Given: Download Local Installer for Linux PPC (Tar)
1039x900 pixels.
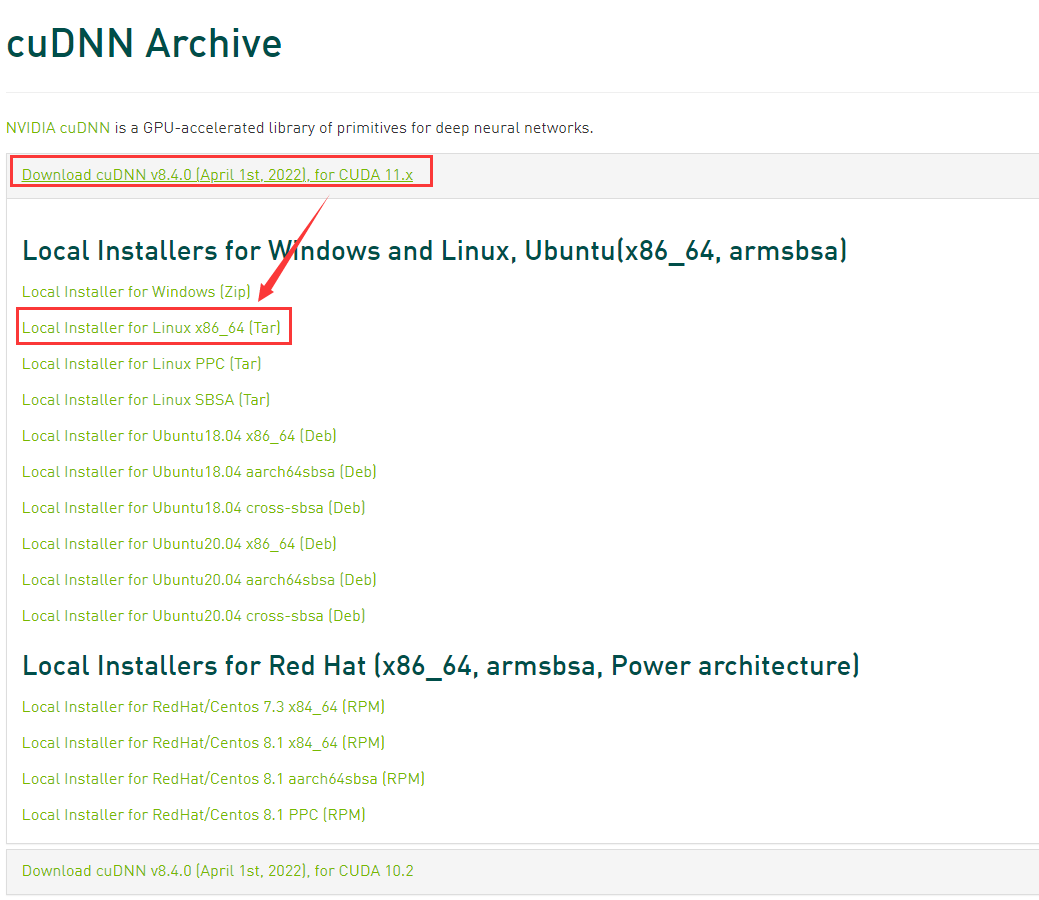Looking at the screenshot, I should tap(141, 364).
